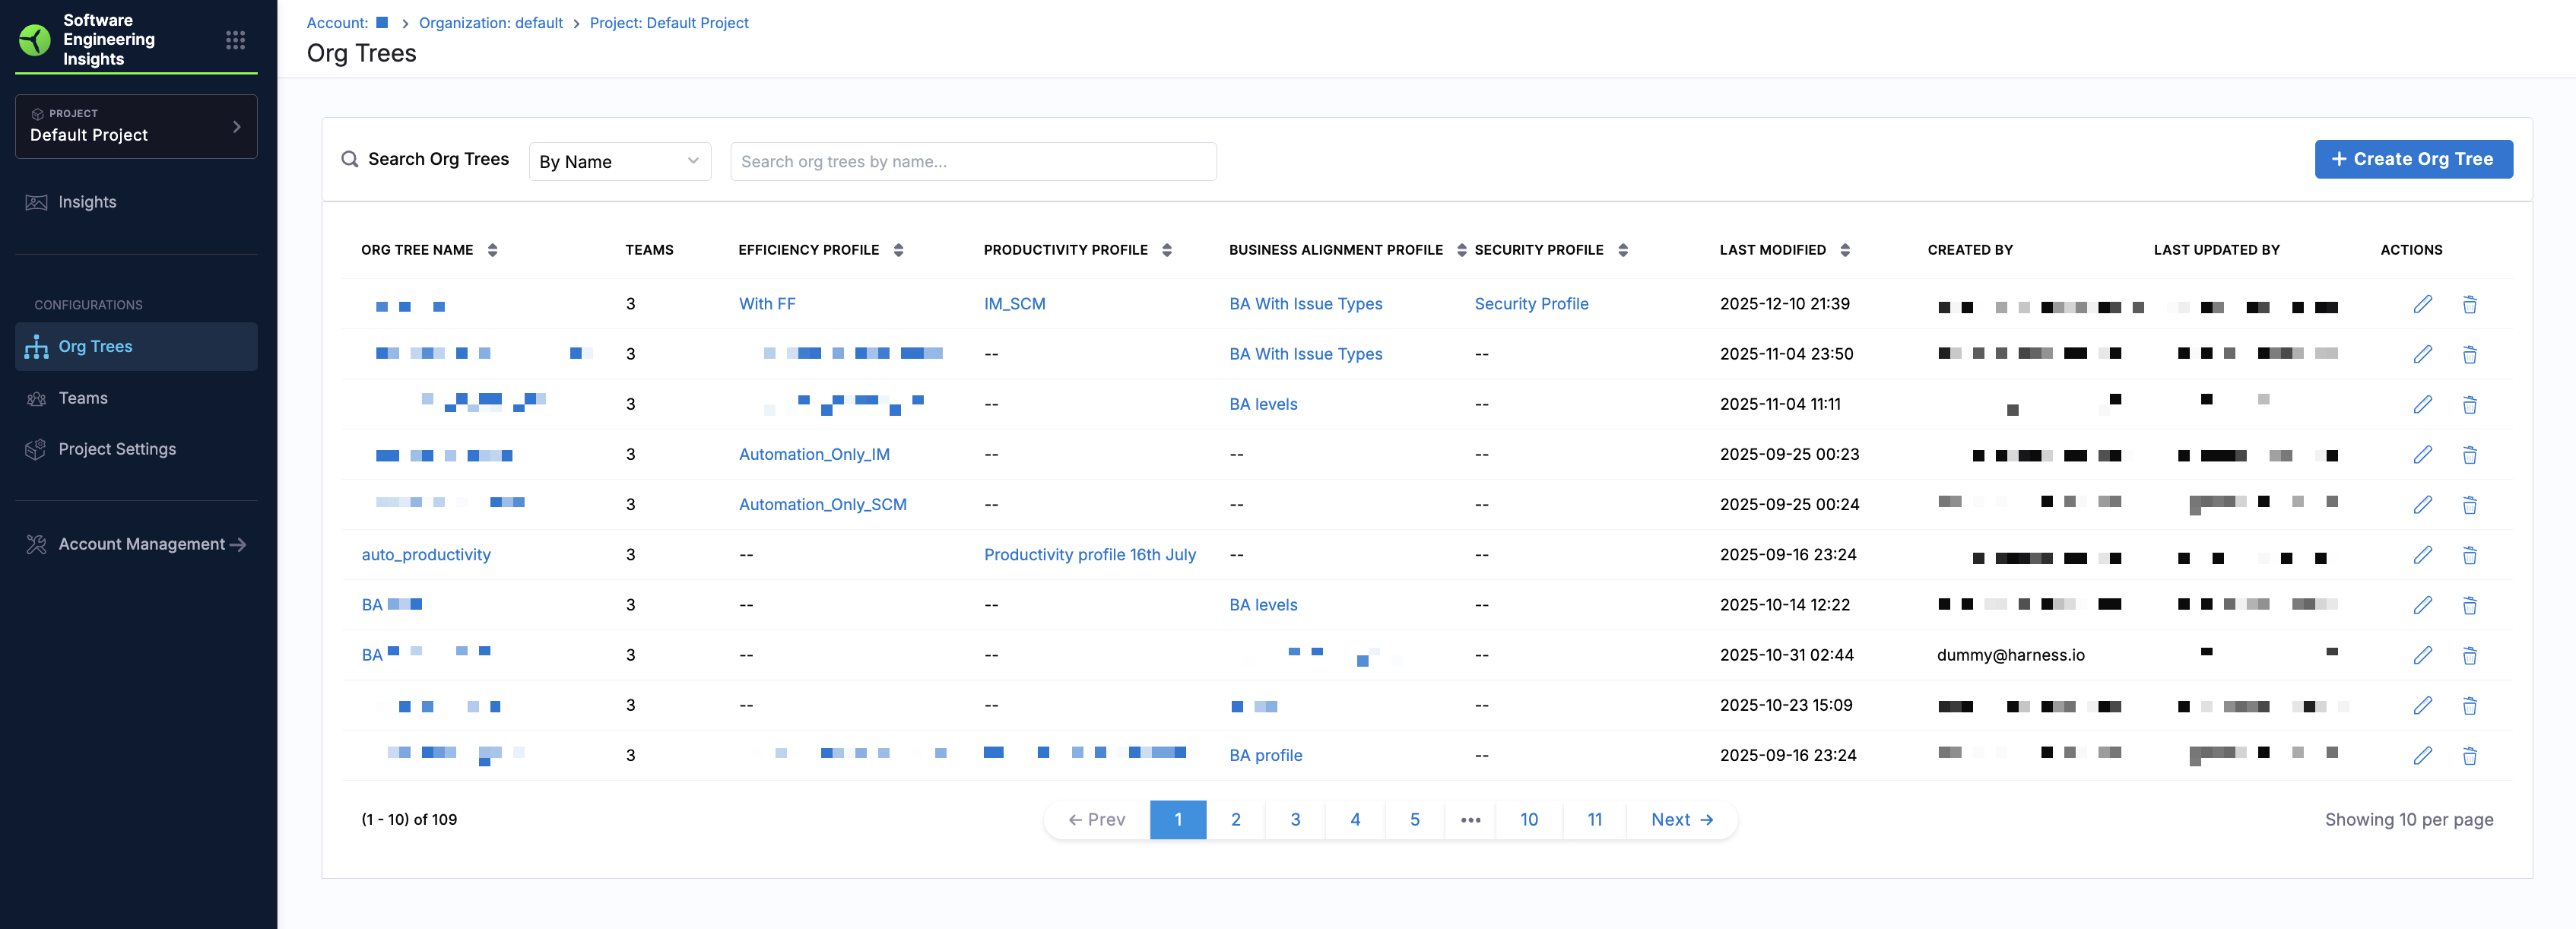This screenshot has height=929, width=2576.
Task: Click the Search org trees by name field
Action: coord(972,161)
